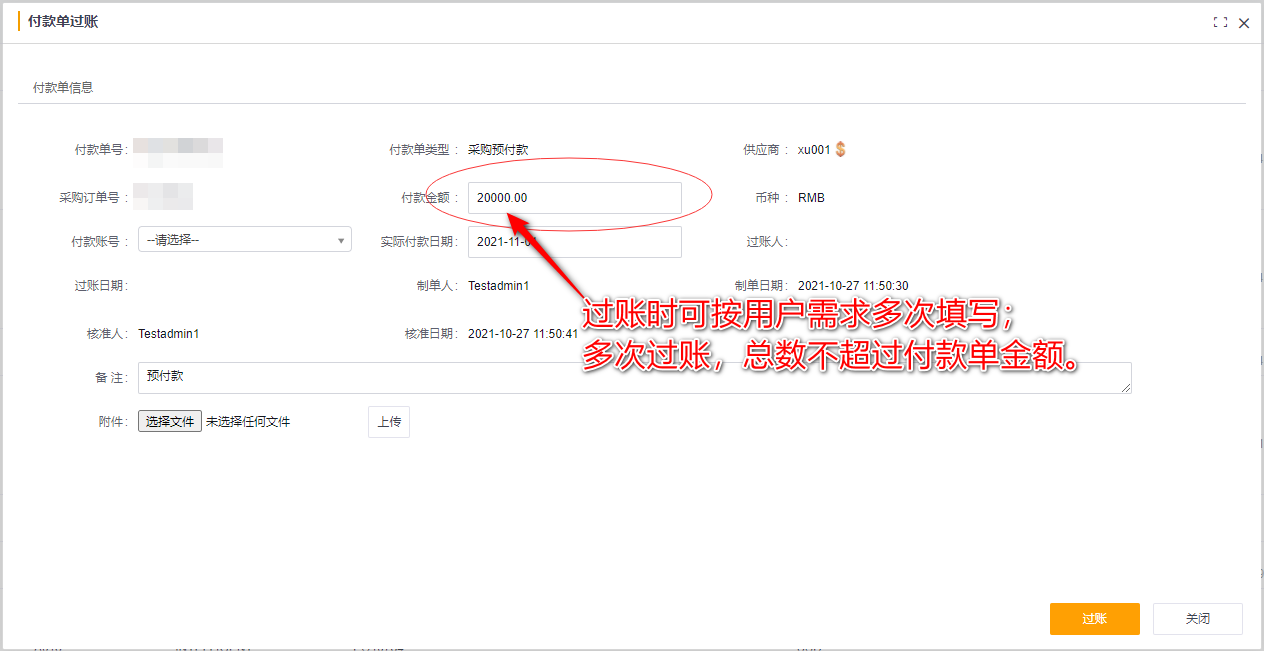Click 过账 to post the payment

[1094, 618]
